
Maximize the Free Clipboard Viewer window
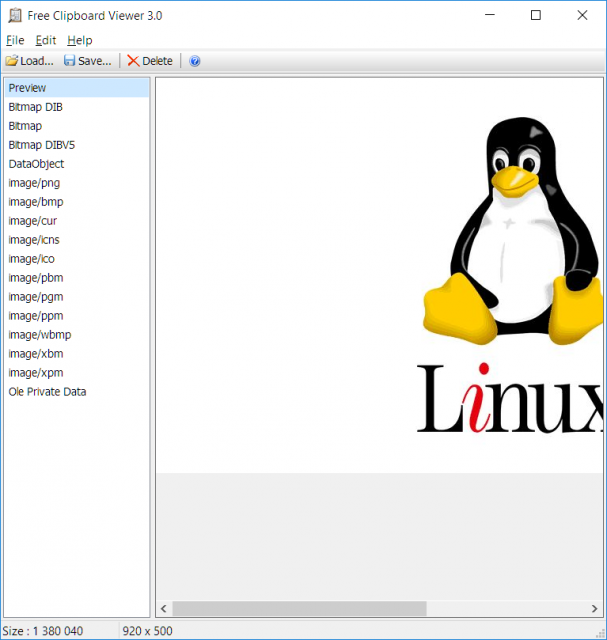536,16
